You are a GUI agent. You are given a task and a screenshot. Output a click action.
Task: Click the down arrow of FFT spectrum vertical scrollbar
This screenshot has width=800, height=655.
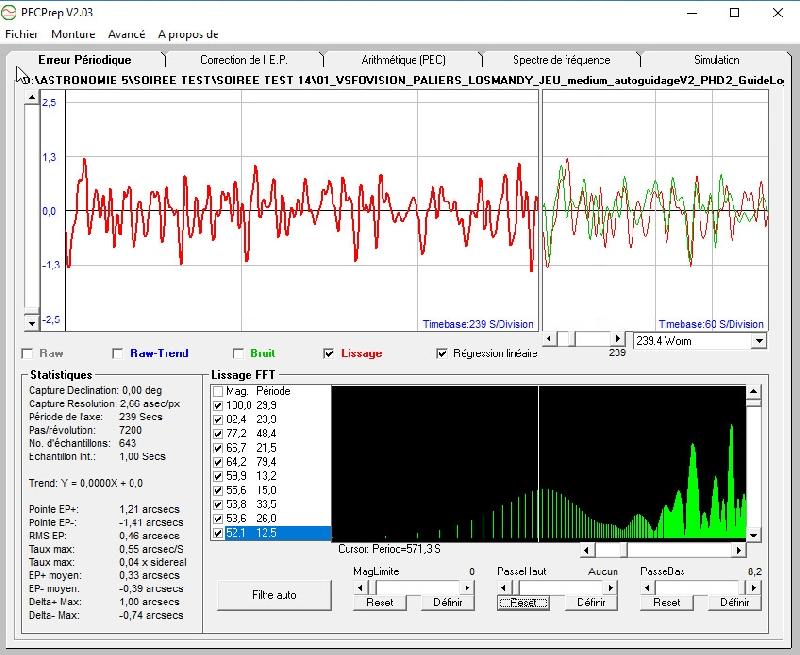point(753,535)
